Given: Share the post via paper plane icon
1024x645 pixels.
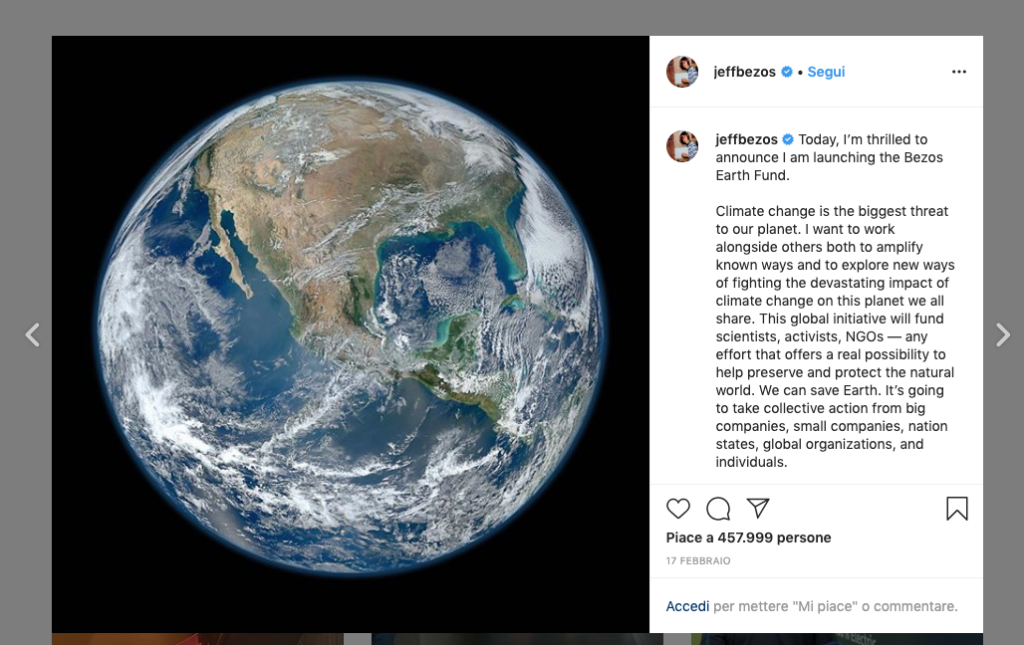Looking at the screenshot, I should point(758,508).
